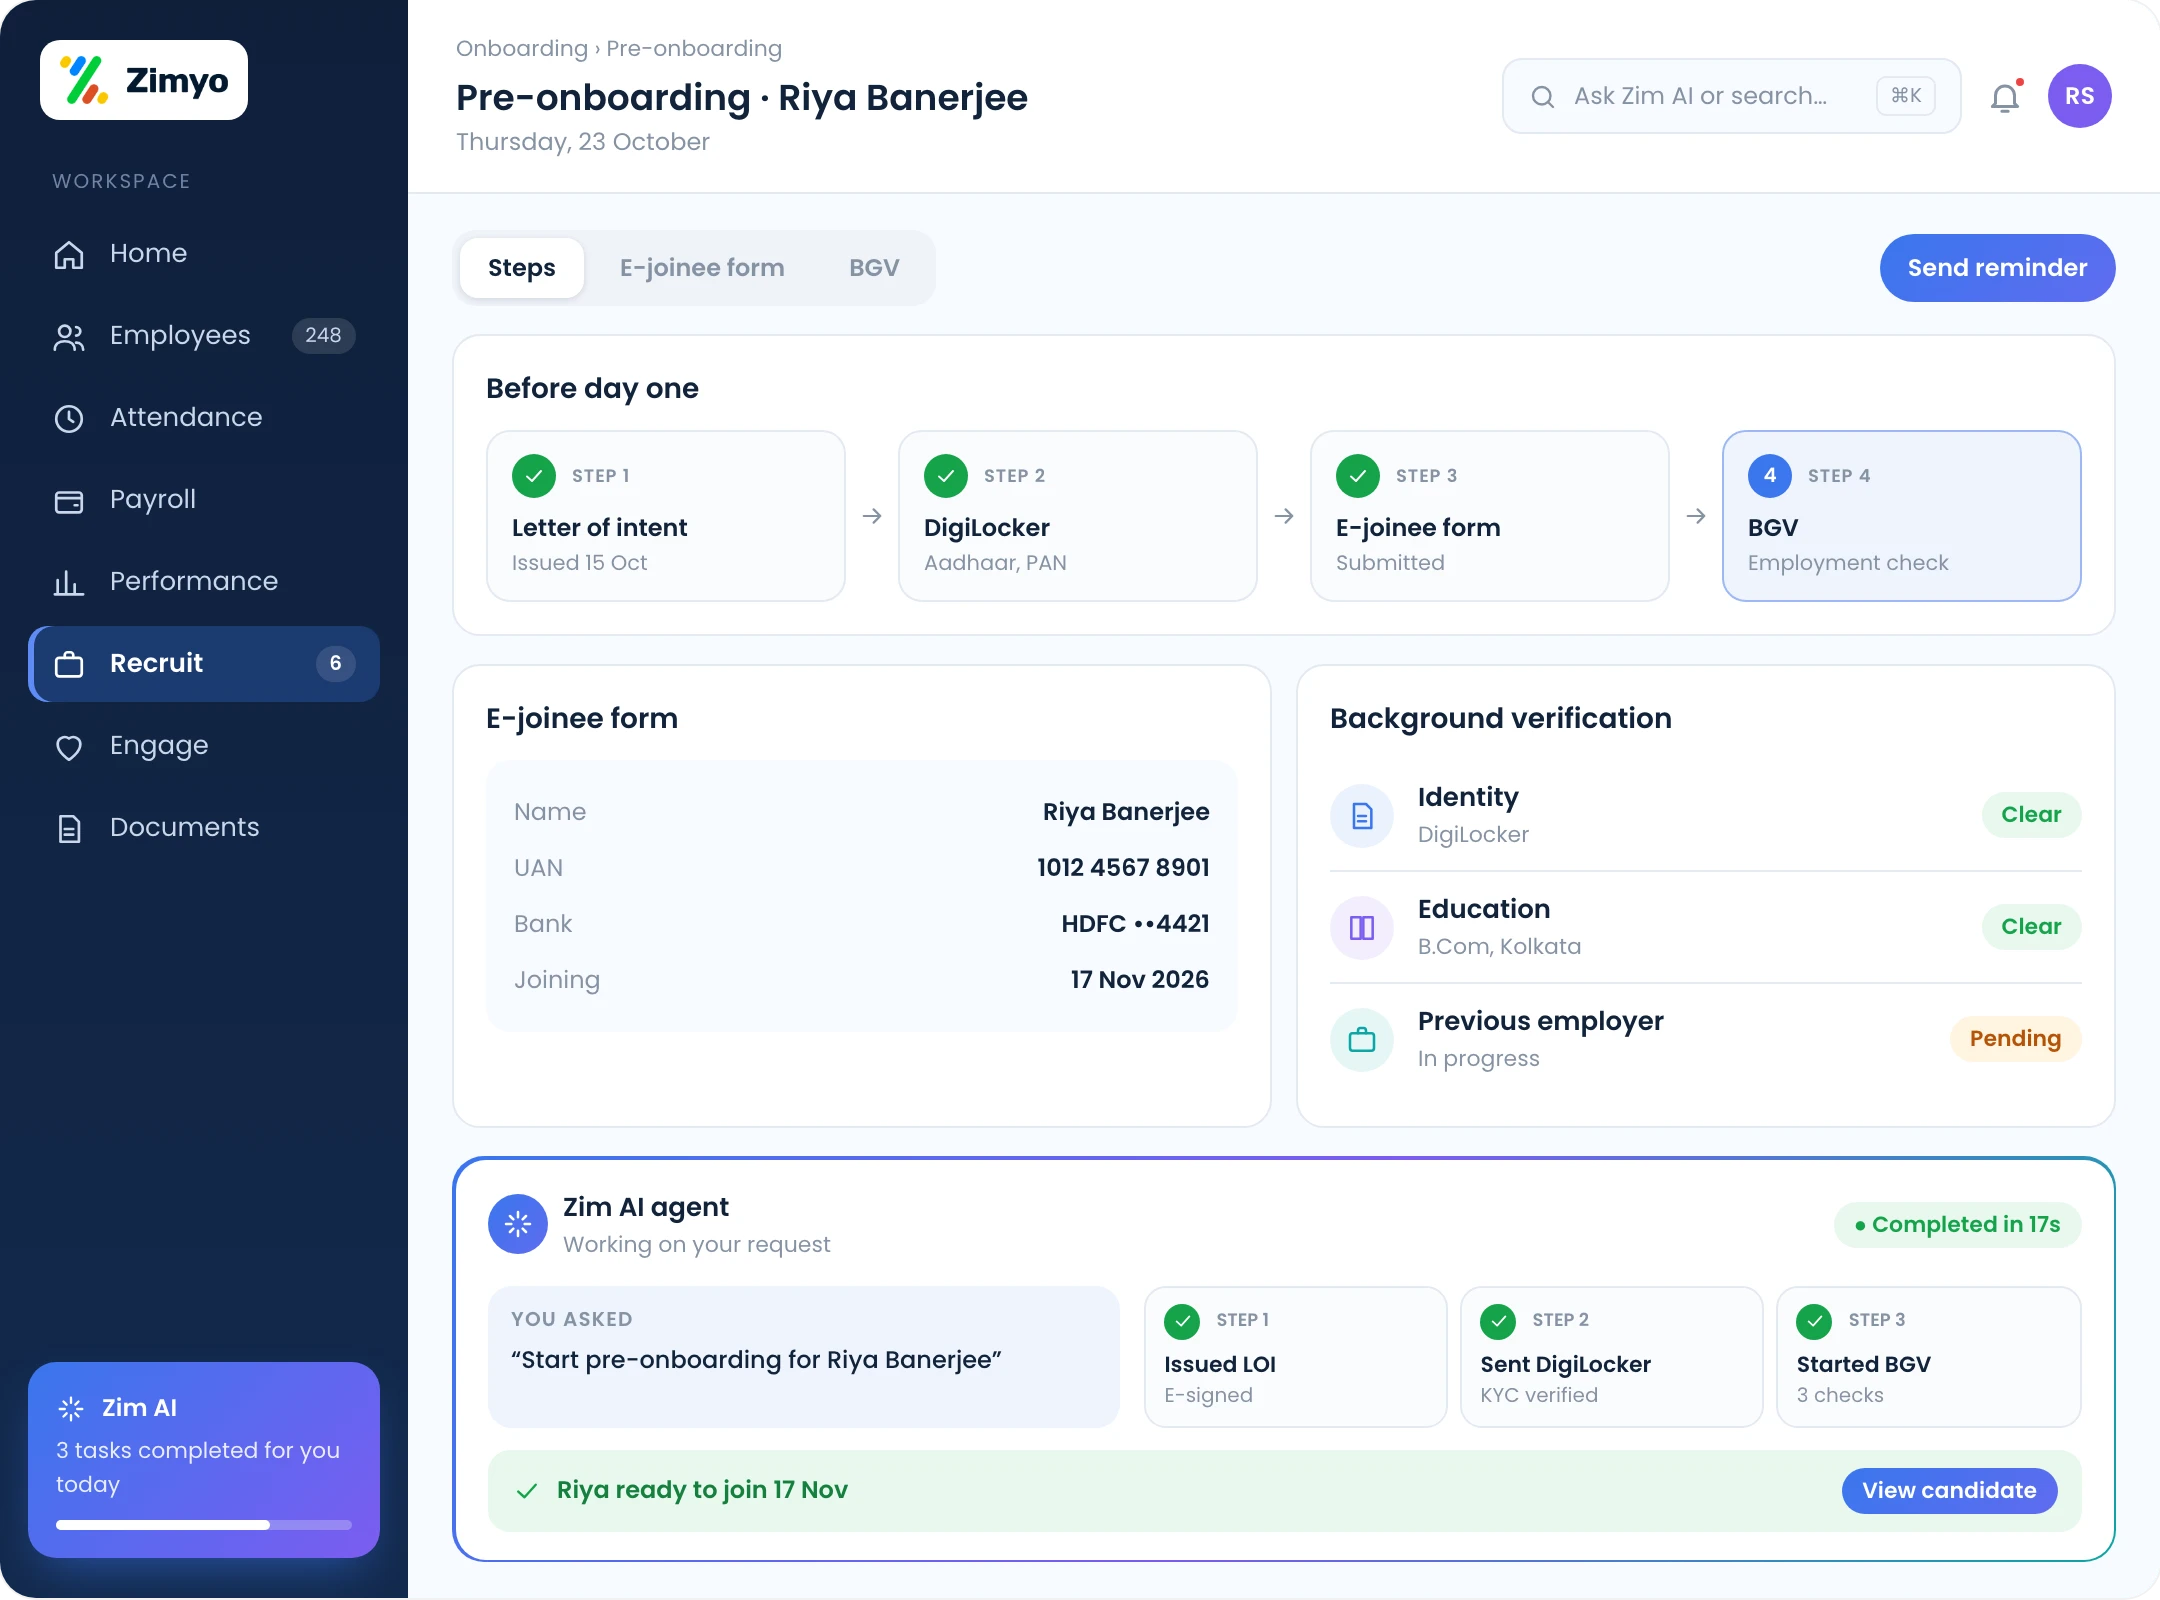Click the UAN value 1012 4567 8901
The image size is (2160, 1600).
[1123, 868]
